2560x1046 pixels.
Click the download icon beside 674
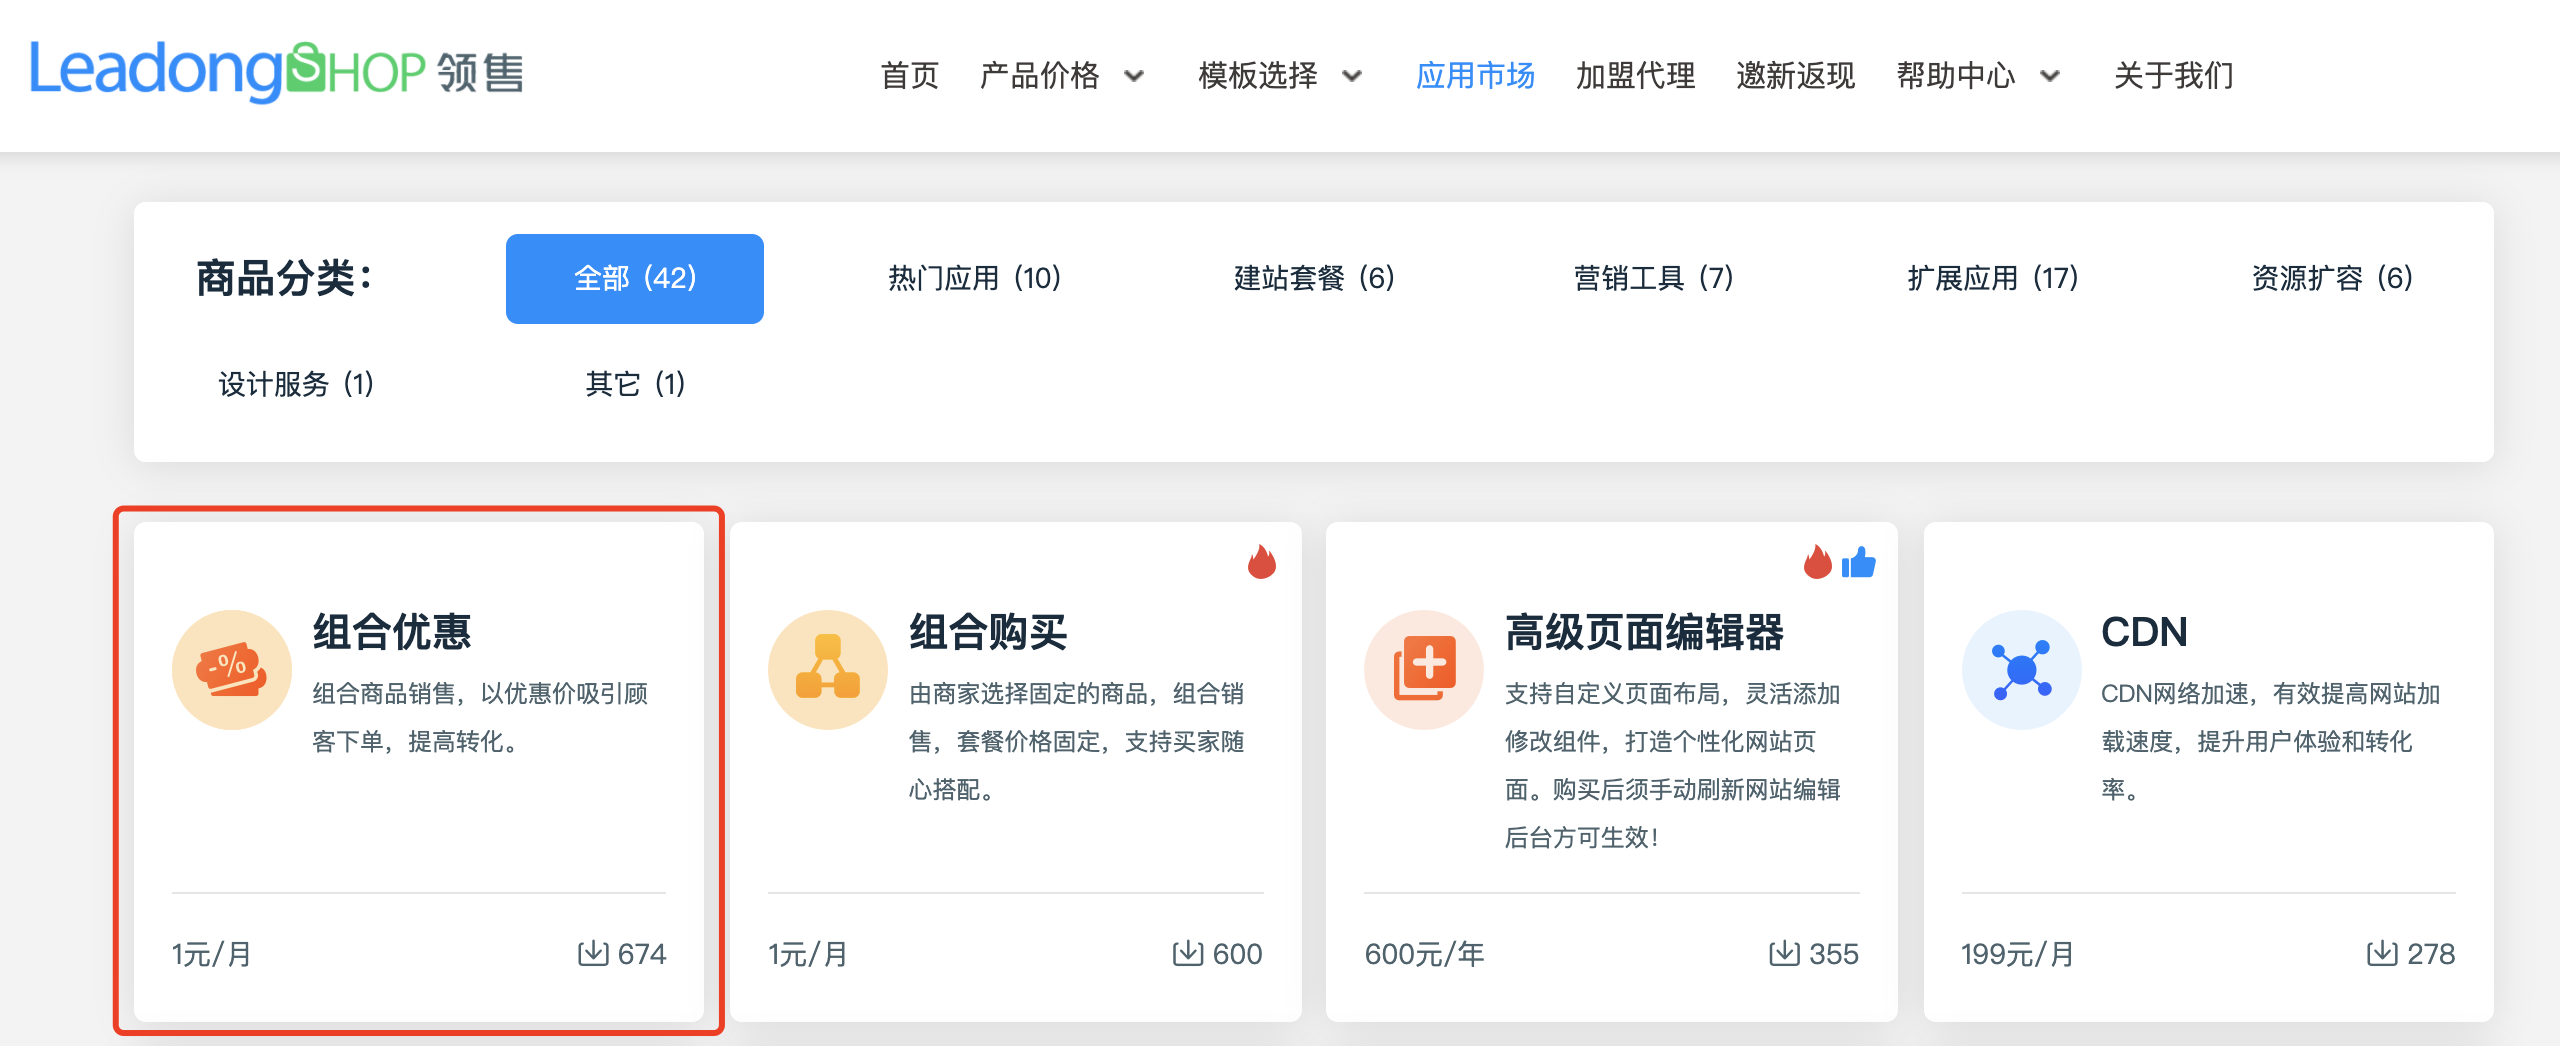(592, 953)
